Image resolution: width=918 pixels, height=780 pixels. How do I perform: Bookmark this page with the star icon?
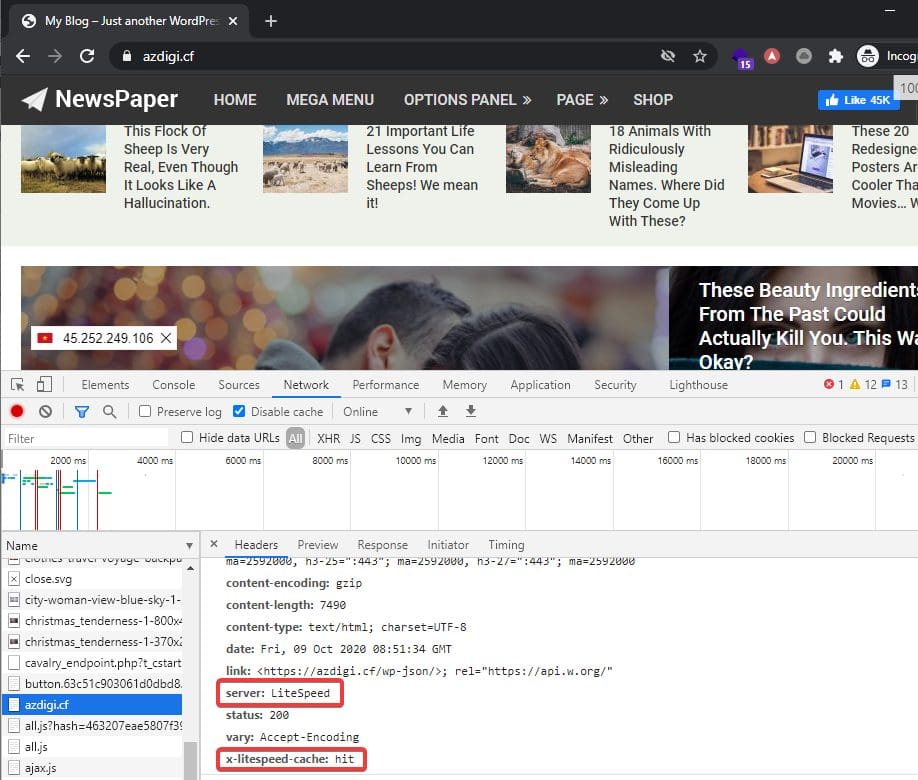tap(700, 56)
